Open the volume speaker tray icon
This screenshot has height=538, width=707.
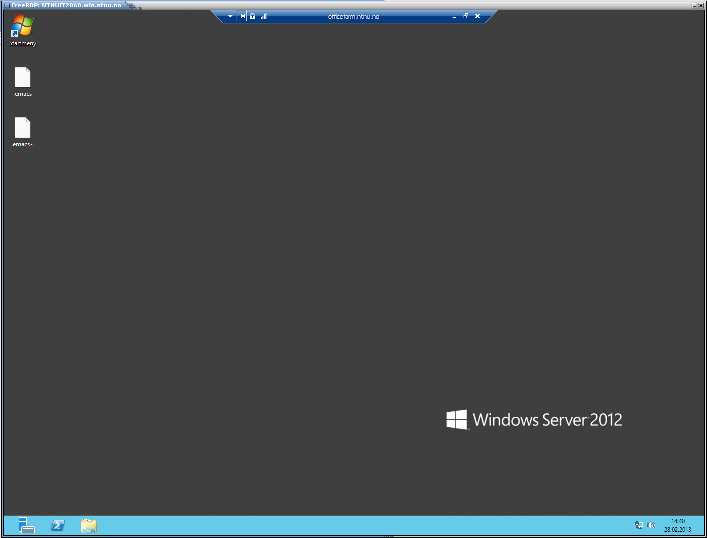(651, 525)
